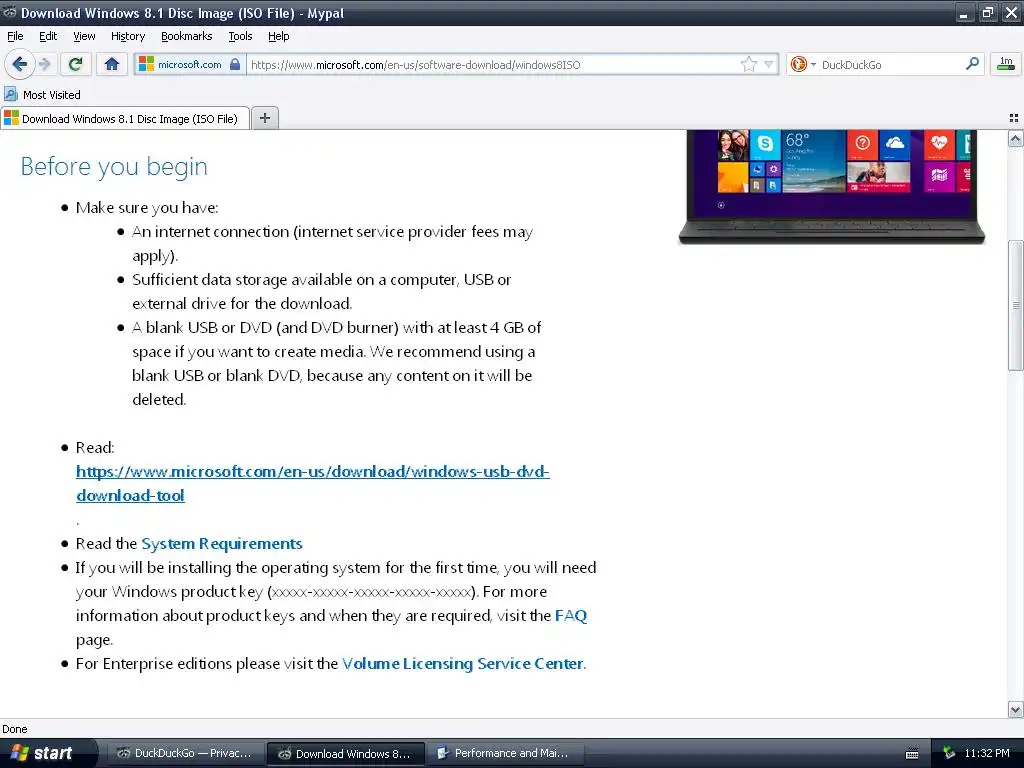Click the Forward navigation arrow
The height and width of the screenshot is (768, 1024).
pos(44,64)
